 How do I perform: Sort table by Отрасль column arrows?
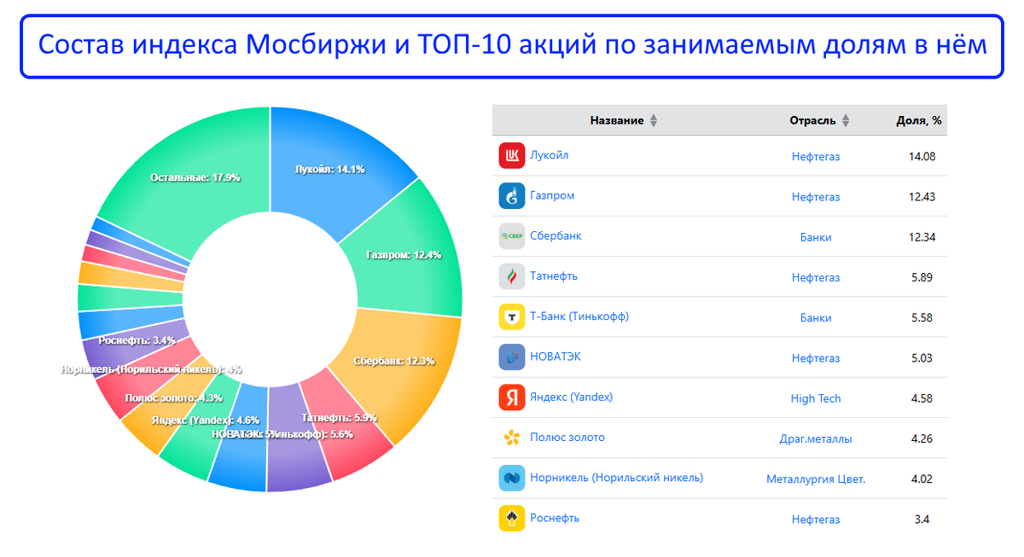click(845, 121)
